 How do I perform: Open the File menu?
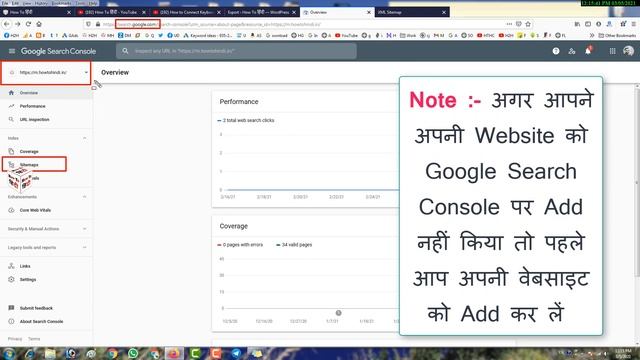[5, 3]
